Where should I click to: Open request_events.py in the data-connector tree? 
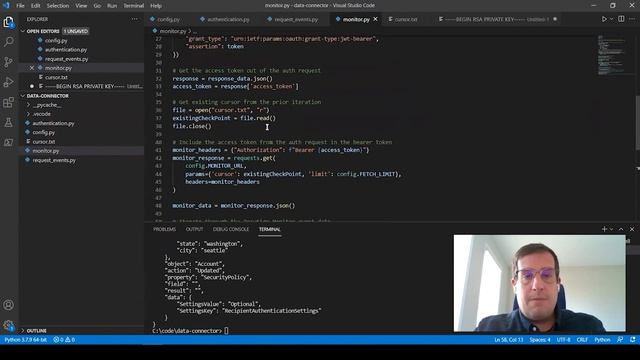(54, 160)
